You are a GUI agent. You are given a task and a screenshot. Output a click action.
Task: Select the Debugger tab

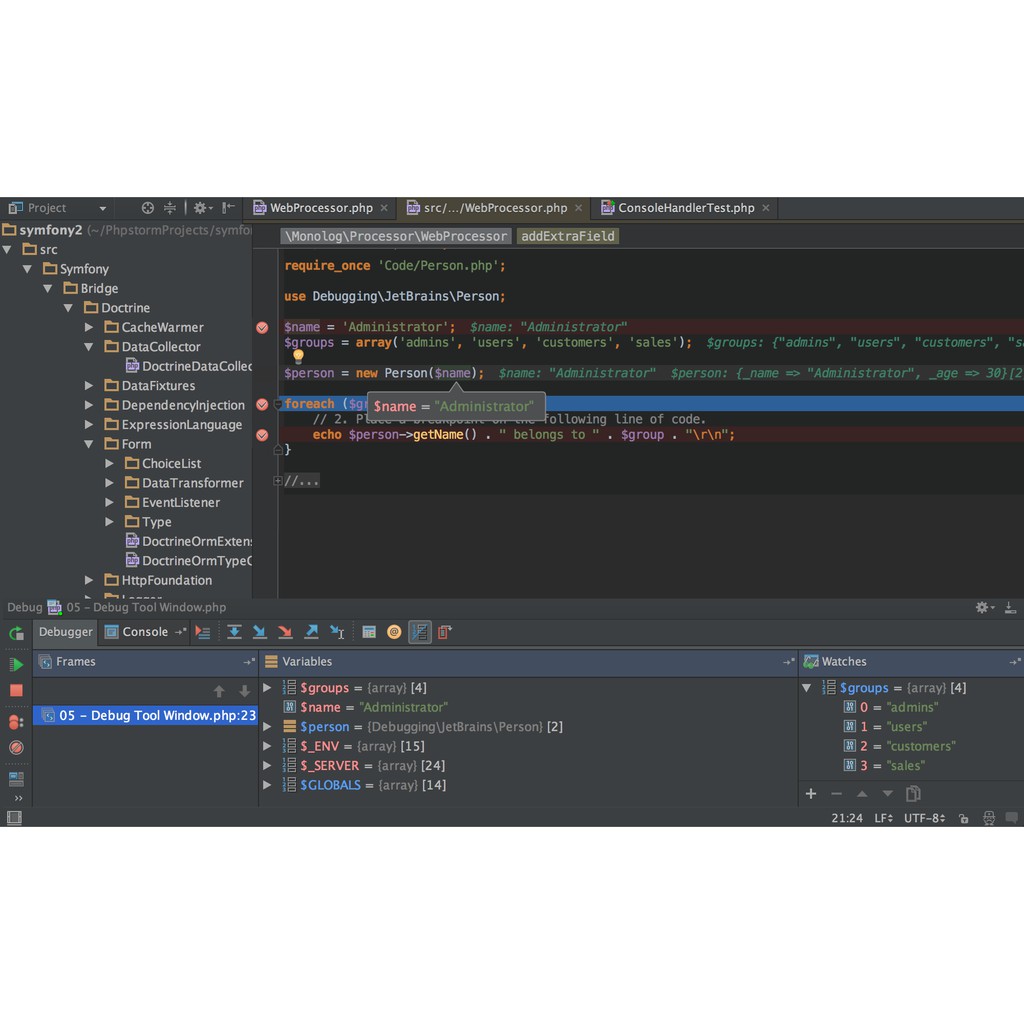[x=65, y=632]
